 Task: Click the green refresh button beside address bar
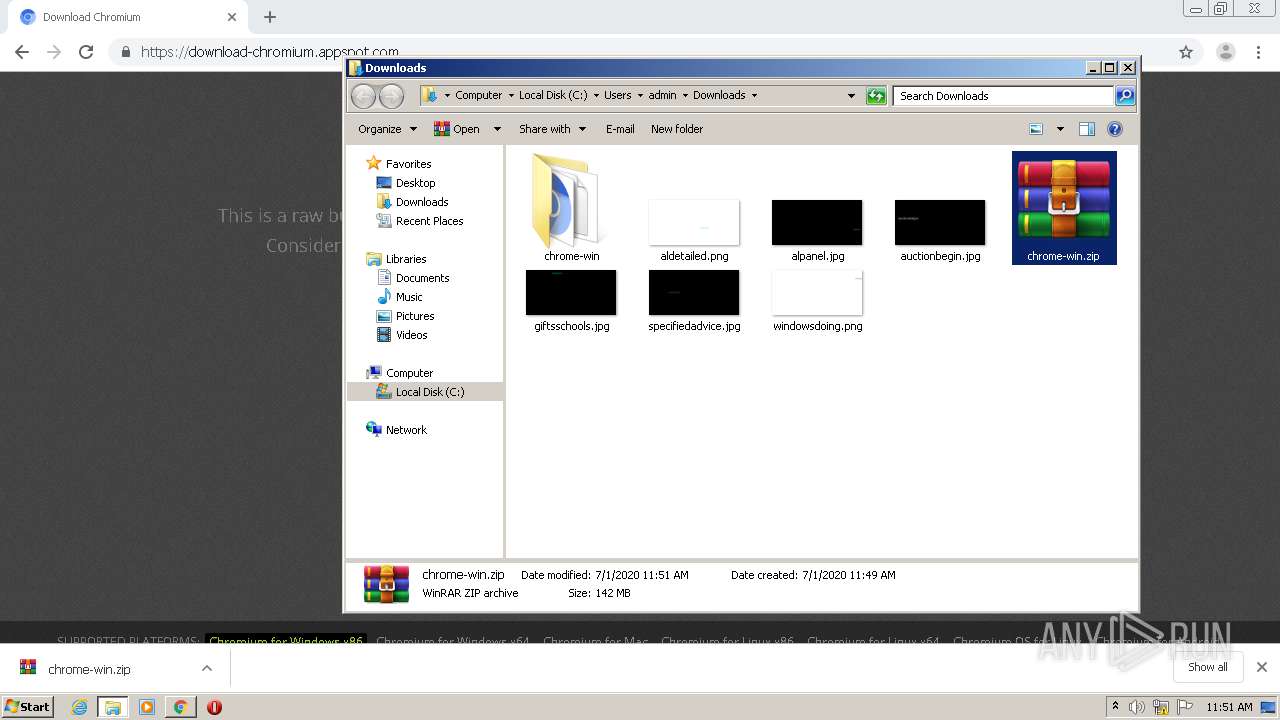tap(876, 96)
